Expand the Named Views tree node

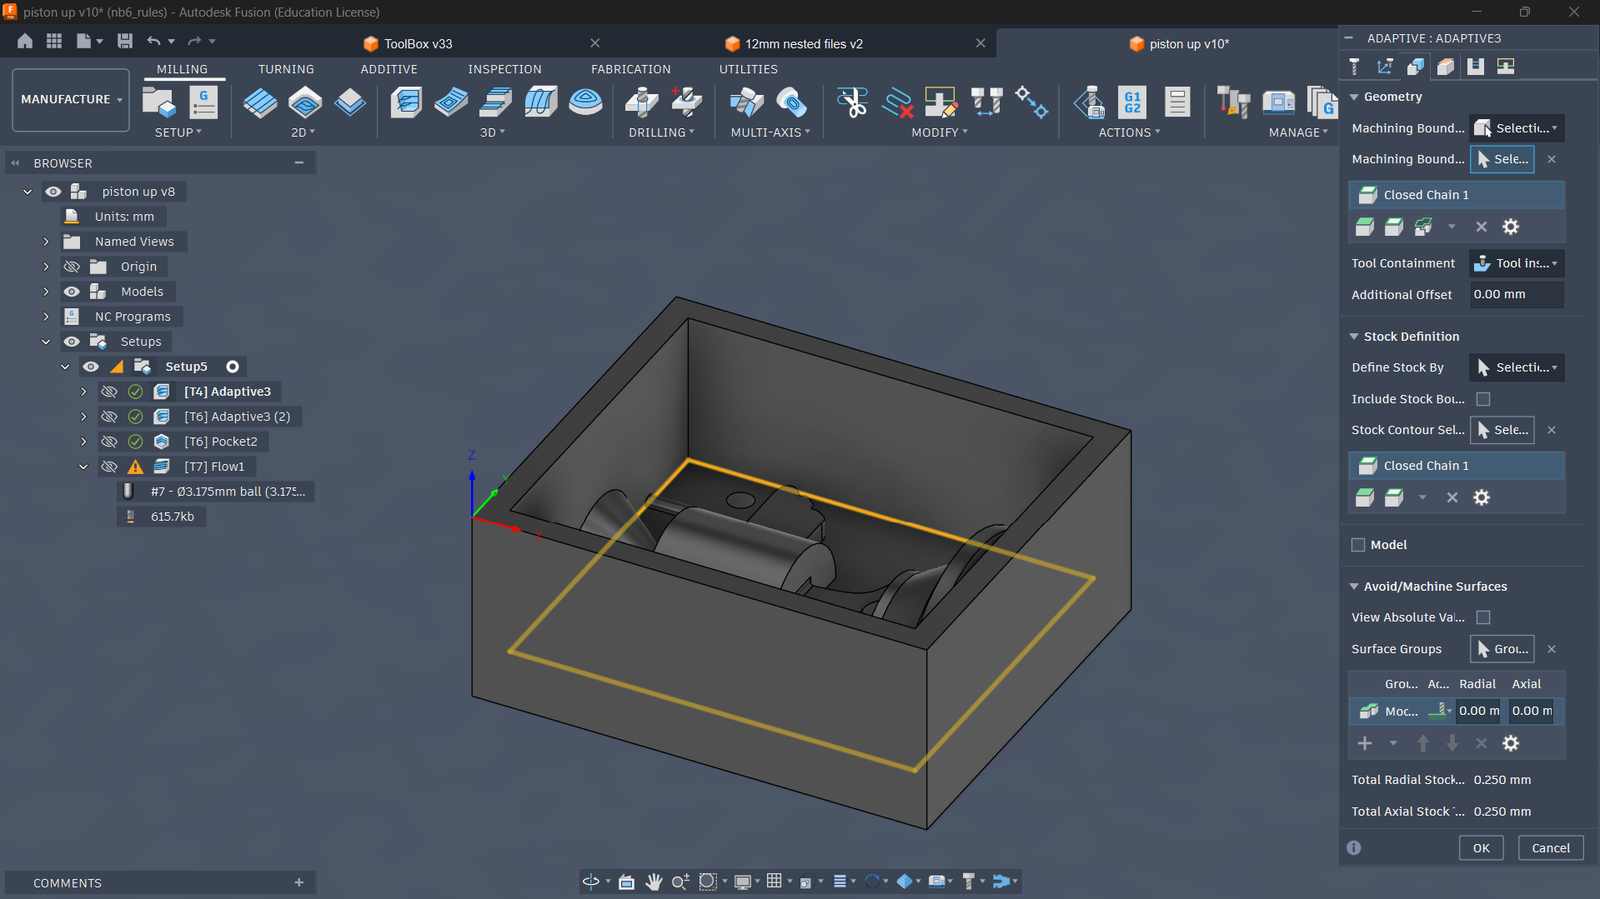(46, 241)
